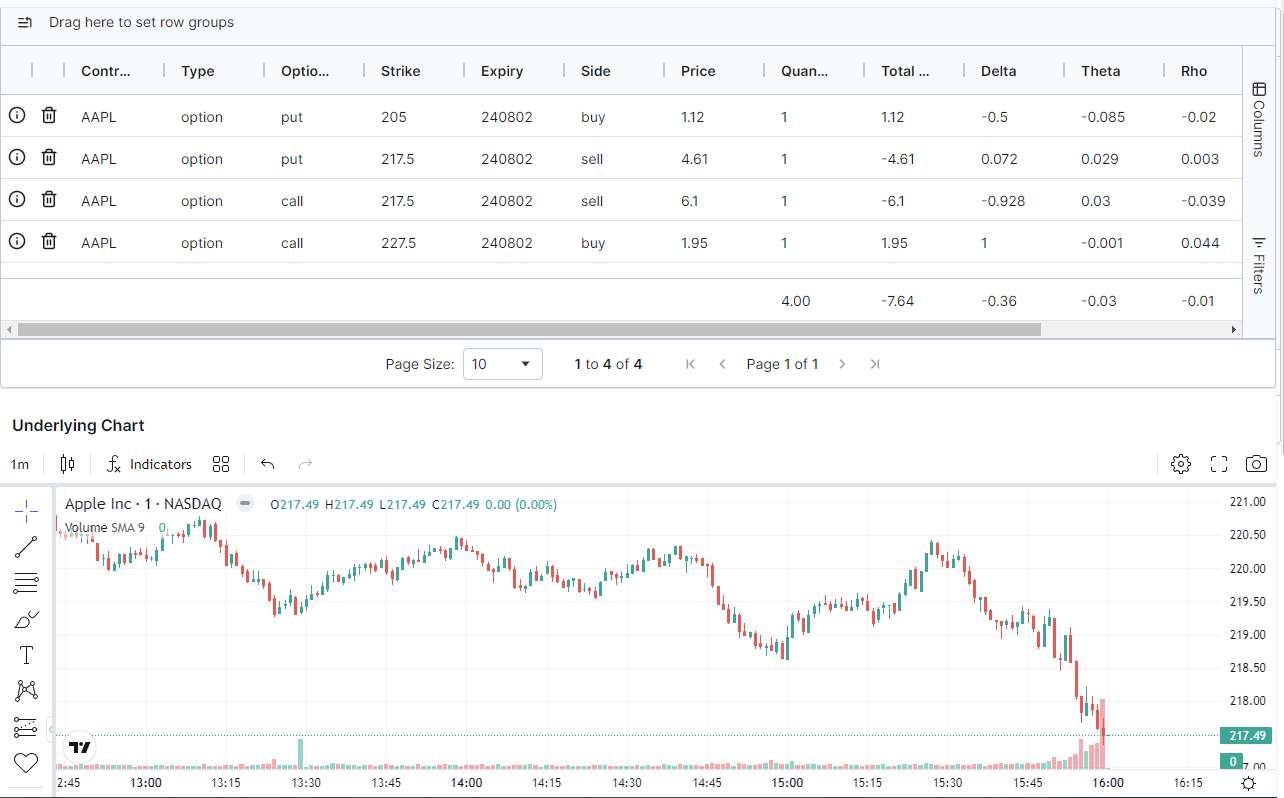This screenshot has height=798, width=1284.
Task: Open the heart favorites icon
Action: coord(26,763)
